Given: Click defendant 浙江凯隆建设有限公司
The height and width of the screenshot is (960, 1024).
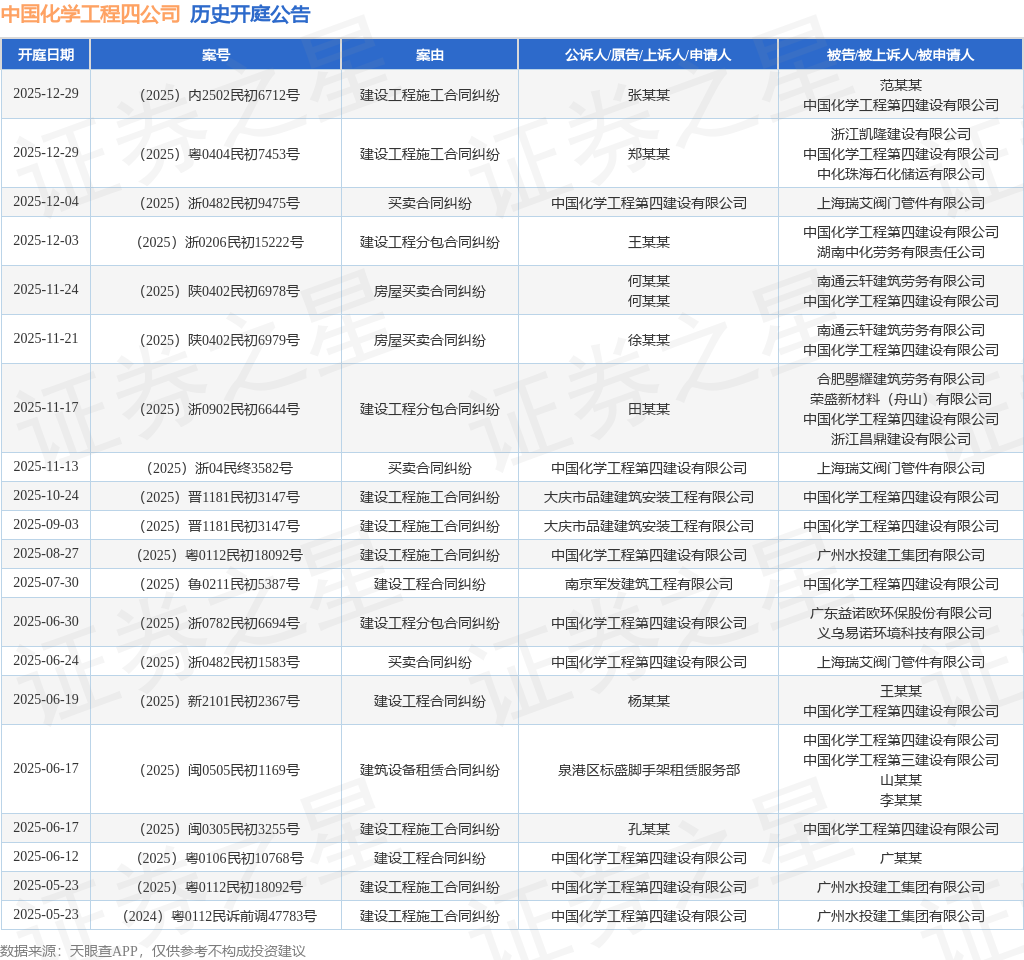Looking at the screenshot, I should point(901,134).
